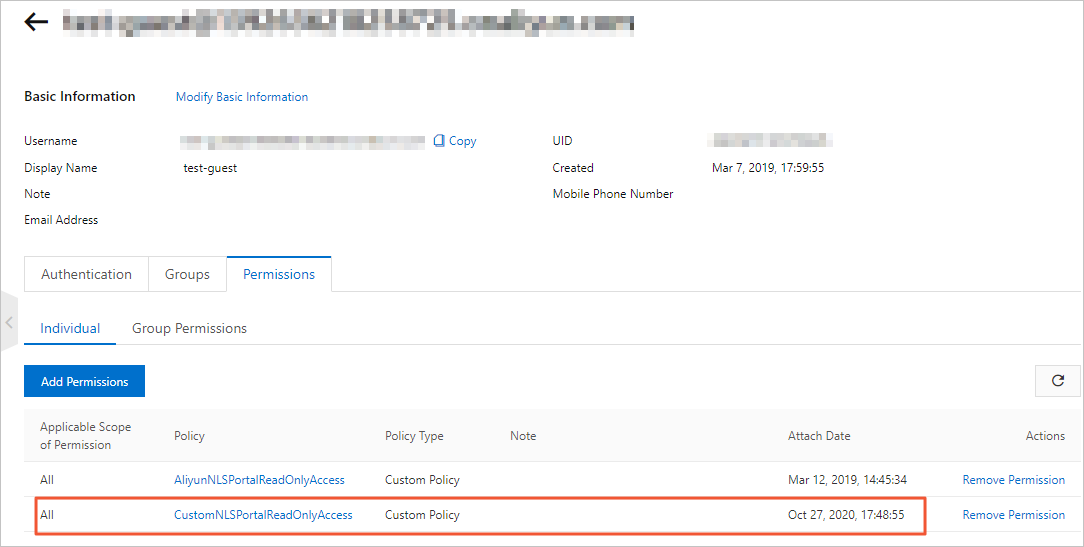Open the Individual permissions subtab
This screenshot has width=1084, height=547.
tap(70, 328)
